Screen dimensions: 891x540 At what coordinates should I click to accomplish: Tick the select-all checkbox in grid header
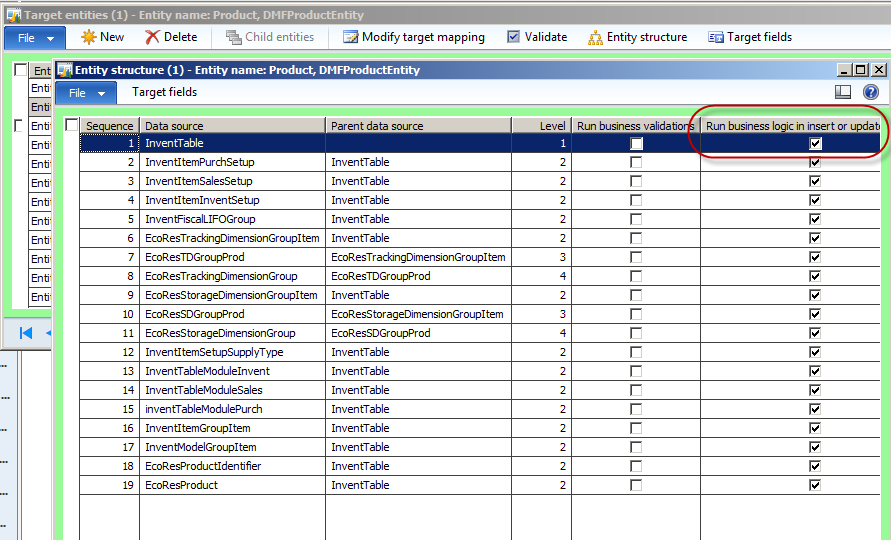71,126
